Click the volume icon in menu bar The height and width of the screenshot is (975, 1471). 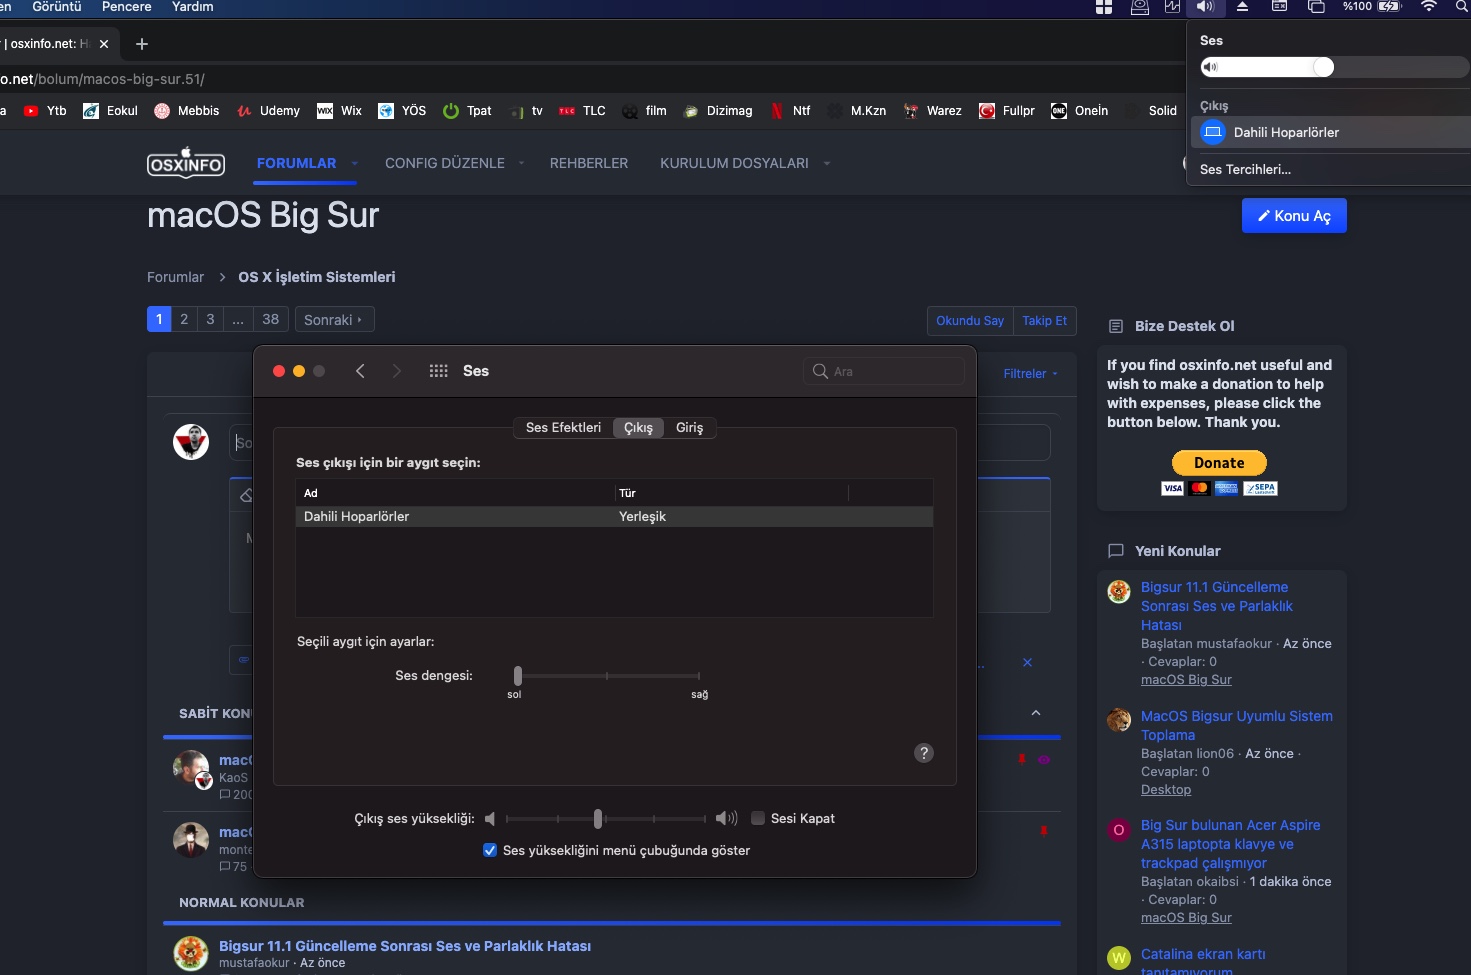pyautogui.click(x=1205, y=7)
